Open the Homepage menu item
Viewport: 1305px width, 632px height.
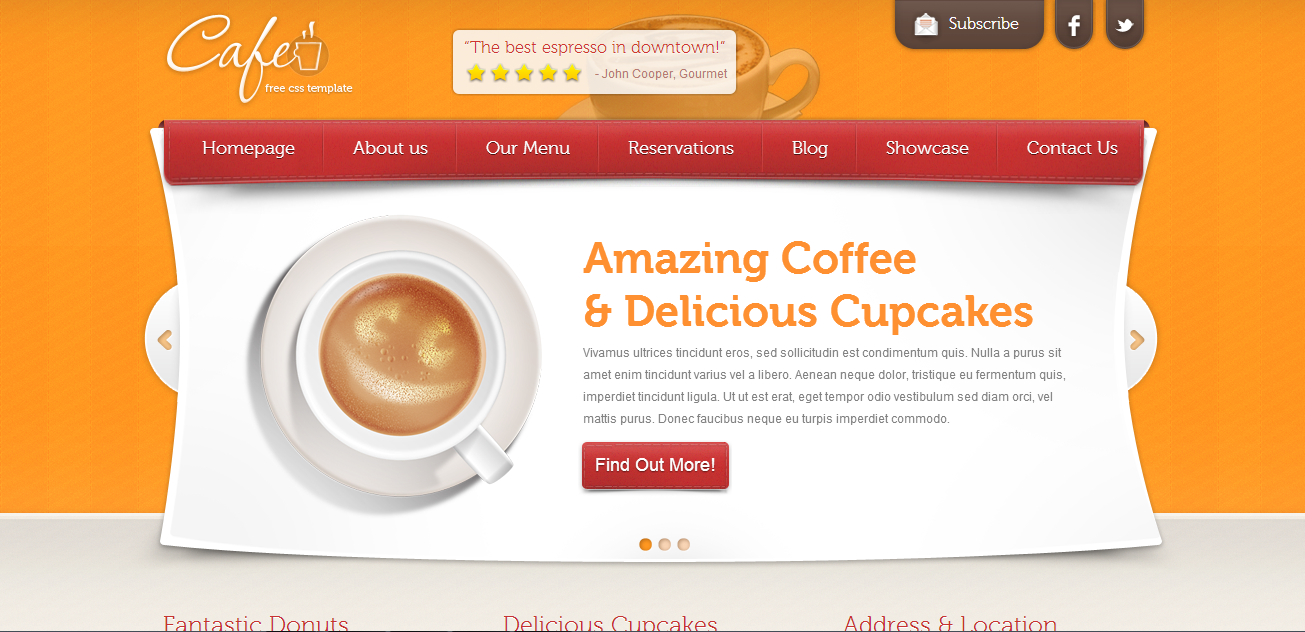click(x=248, y=148)
